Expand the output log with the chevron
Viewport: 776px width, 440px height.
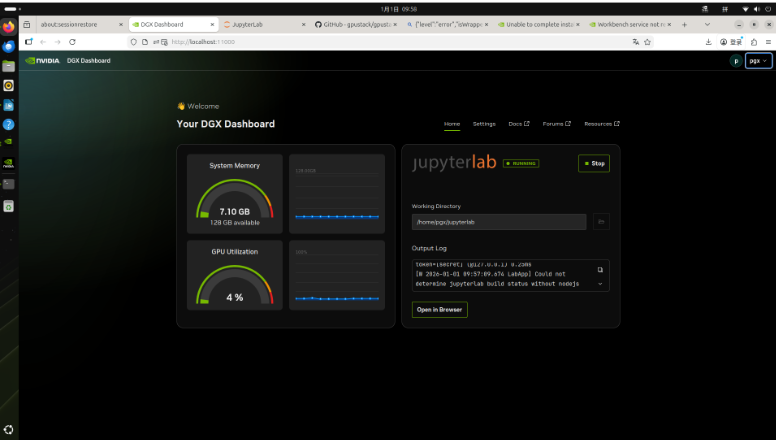click(600, 284)
